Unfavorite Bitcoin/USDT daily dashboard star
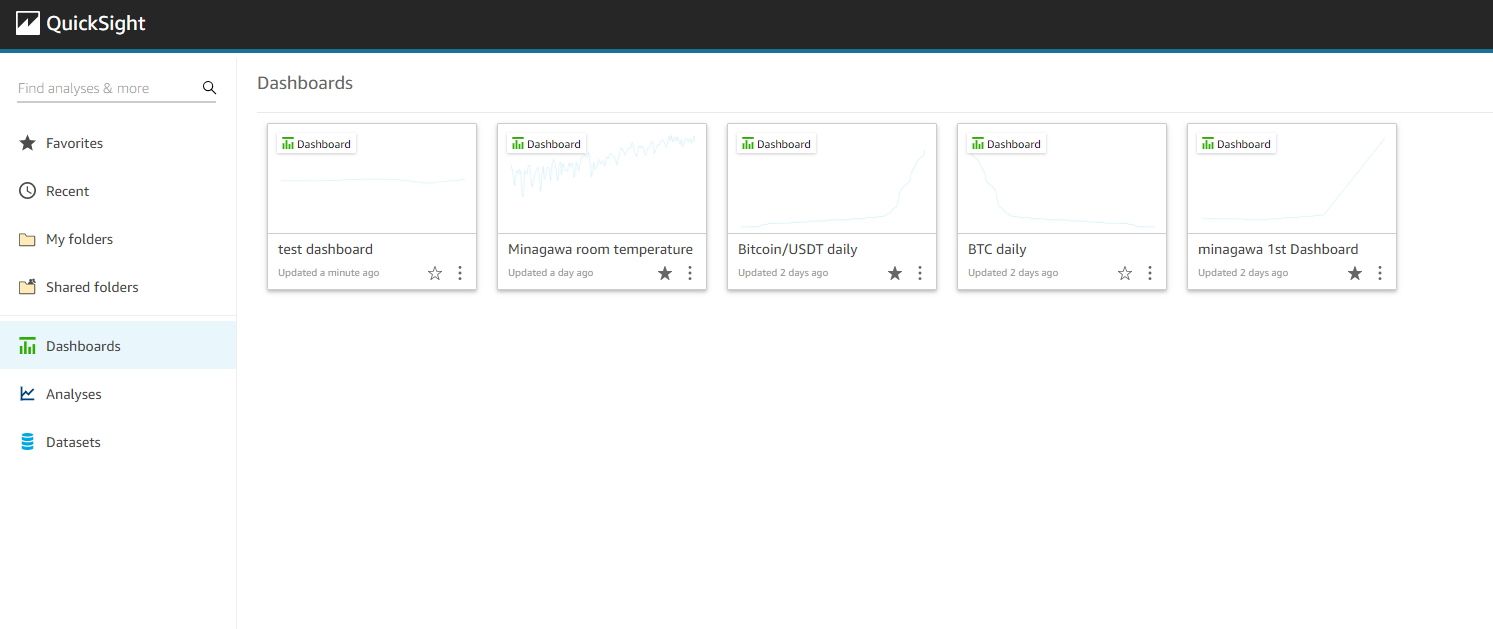The image size is (1493, 629). (895, 273)
